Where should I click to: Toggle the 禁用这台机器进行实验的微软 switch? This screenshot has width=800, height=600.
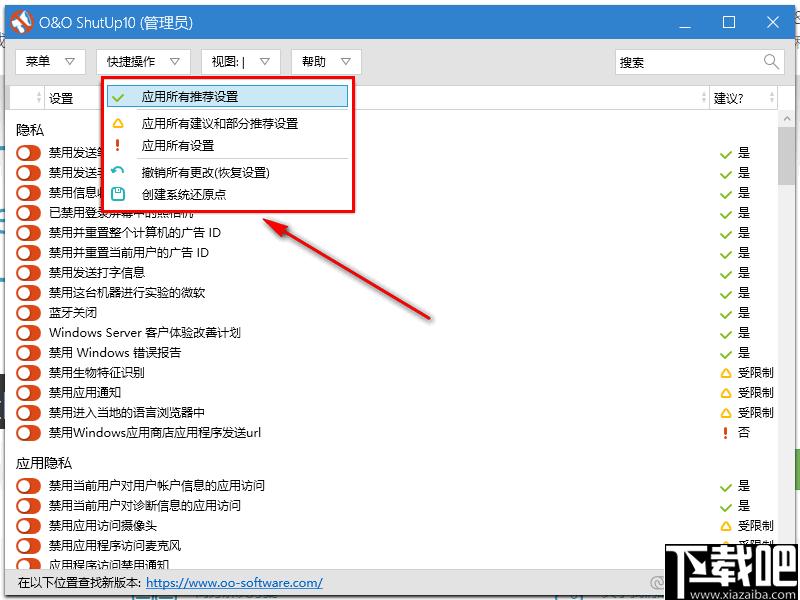coord(28,293)
